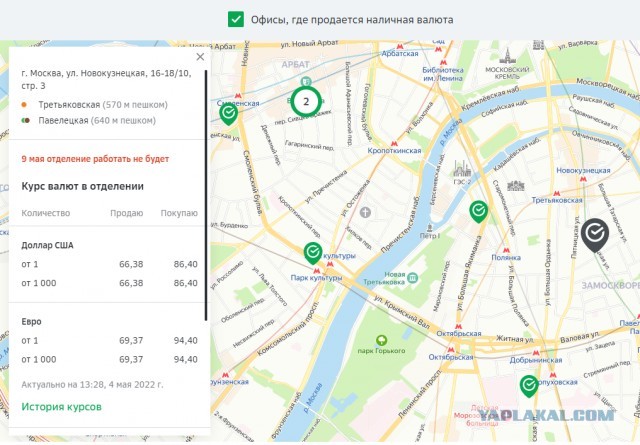Click the dollar sell rate 66,38 for от 1 000
Screen dimensions: 640x445
[131, 283]
